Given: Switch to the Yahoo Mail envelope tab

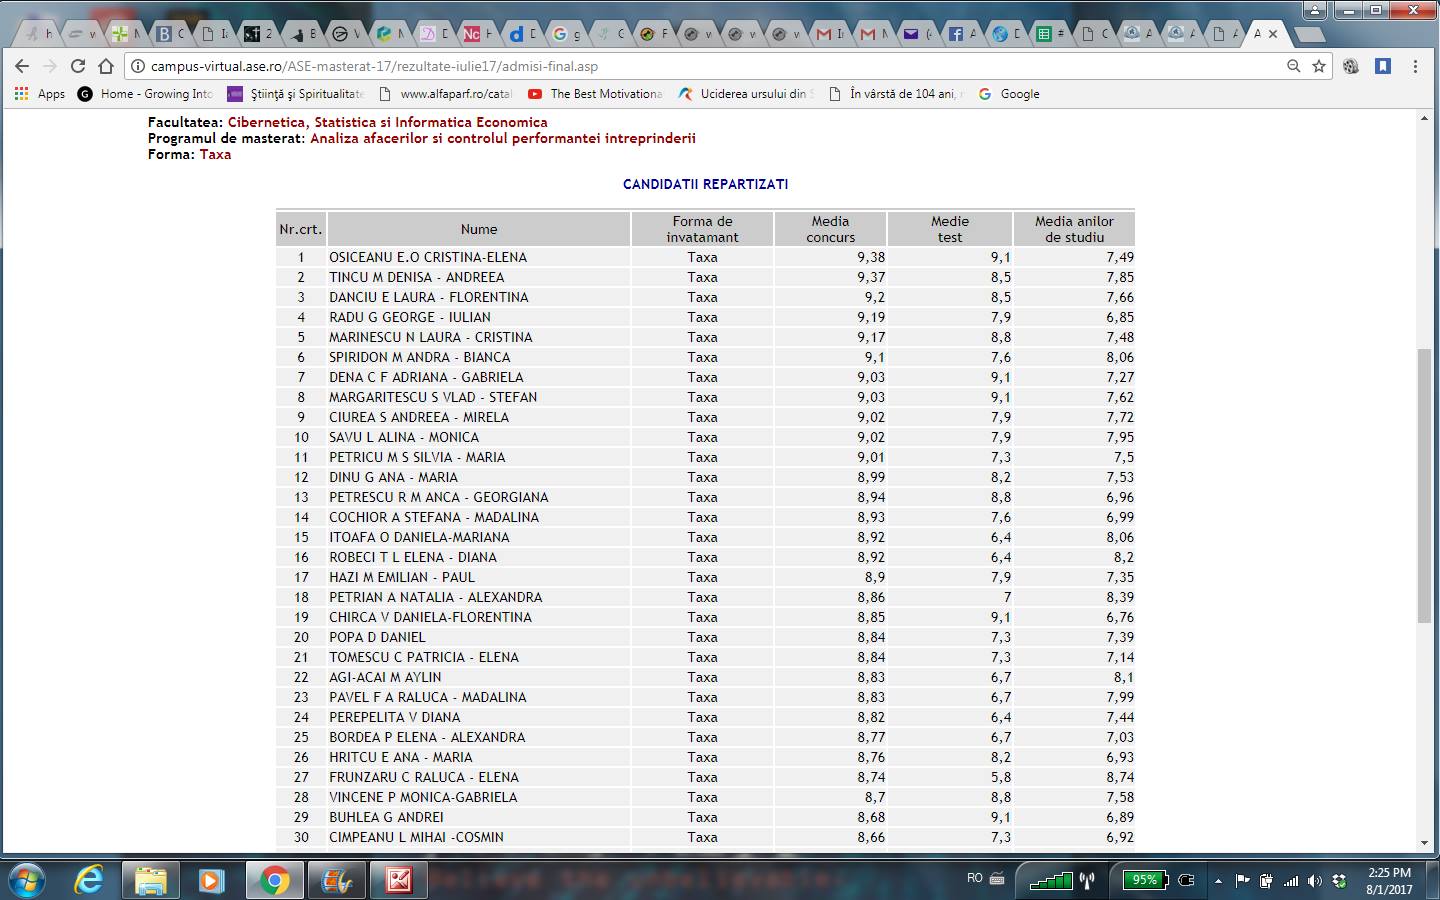Looking at the screenshot, I should click(x=919, y=33).
